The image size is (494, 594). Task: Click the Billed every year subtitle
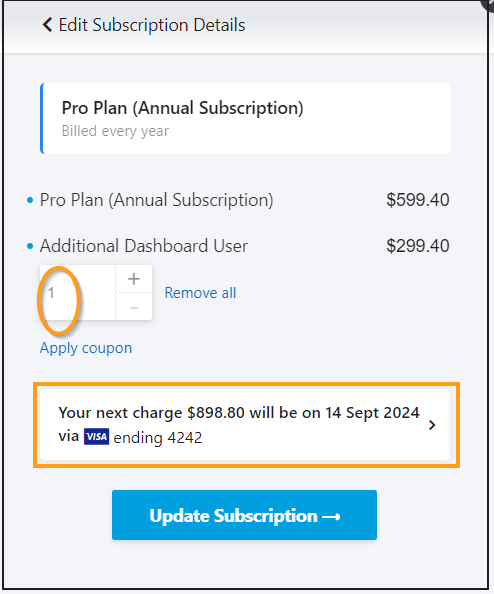click(115, 131)
